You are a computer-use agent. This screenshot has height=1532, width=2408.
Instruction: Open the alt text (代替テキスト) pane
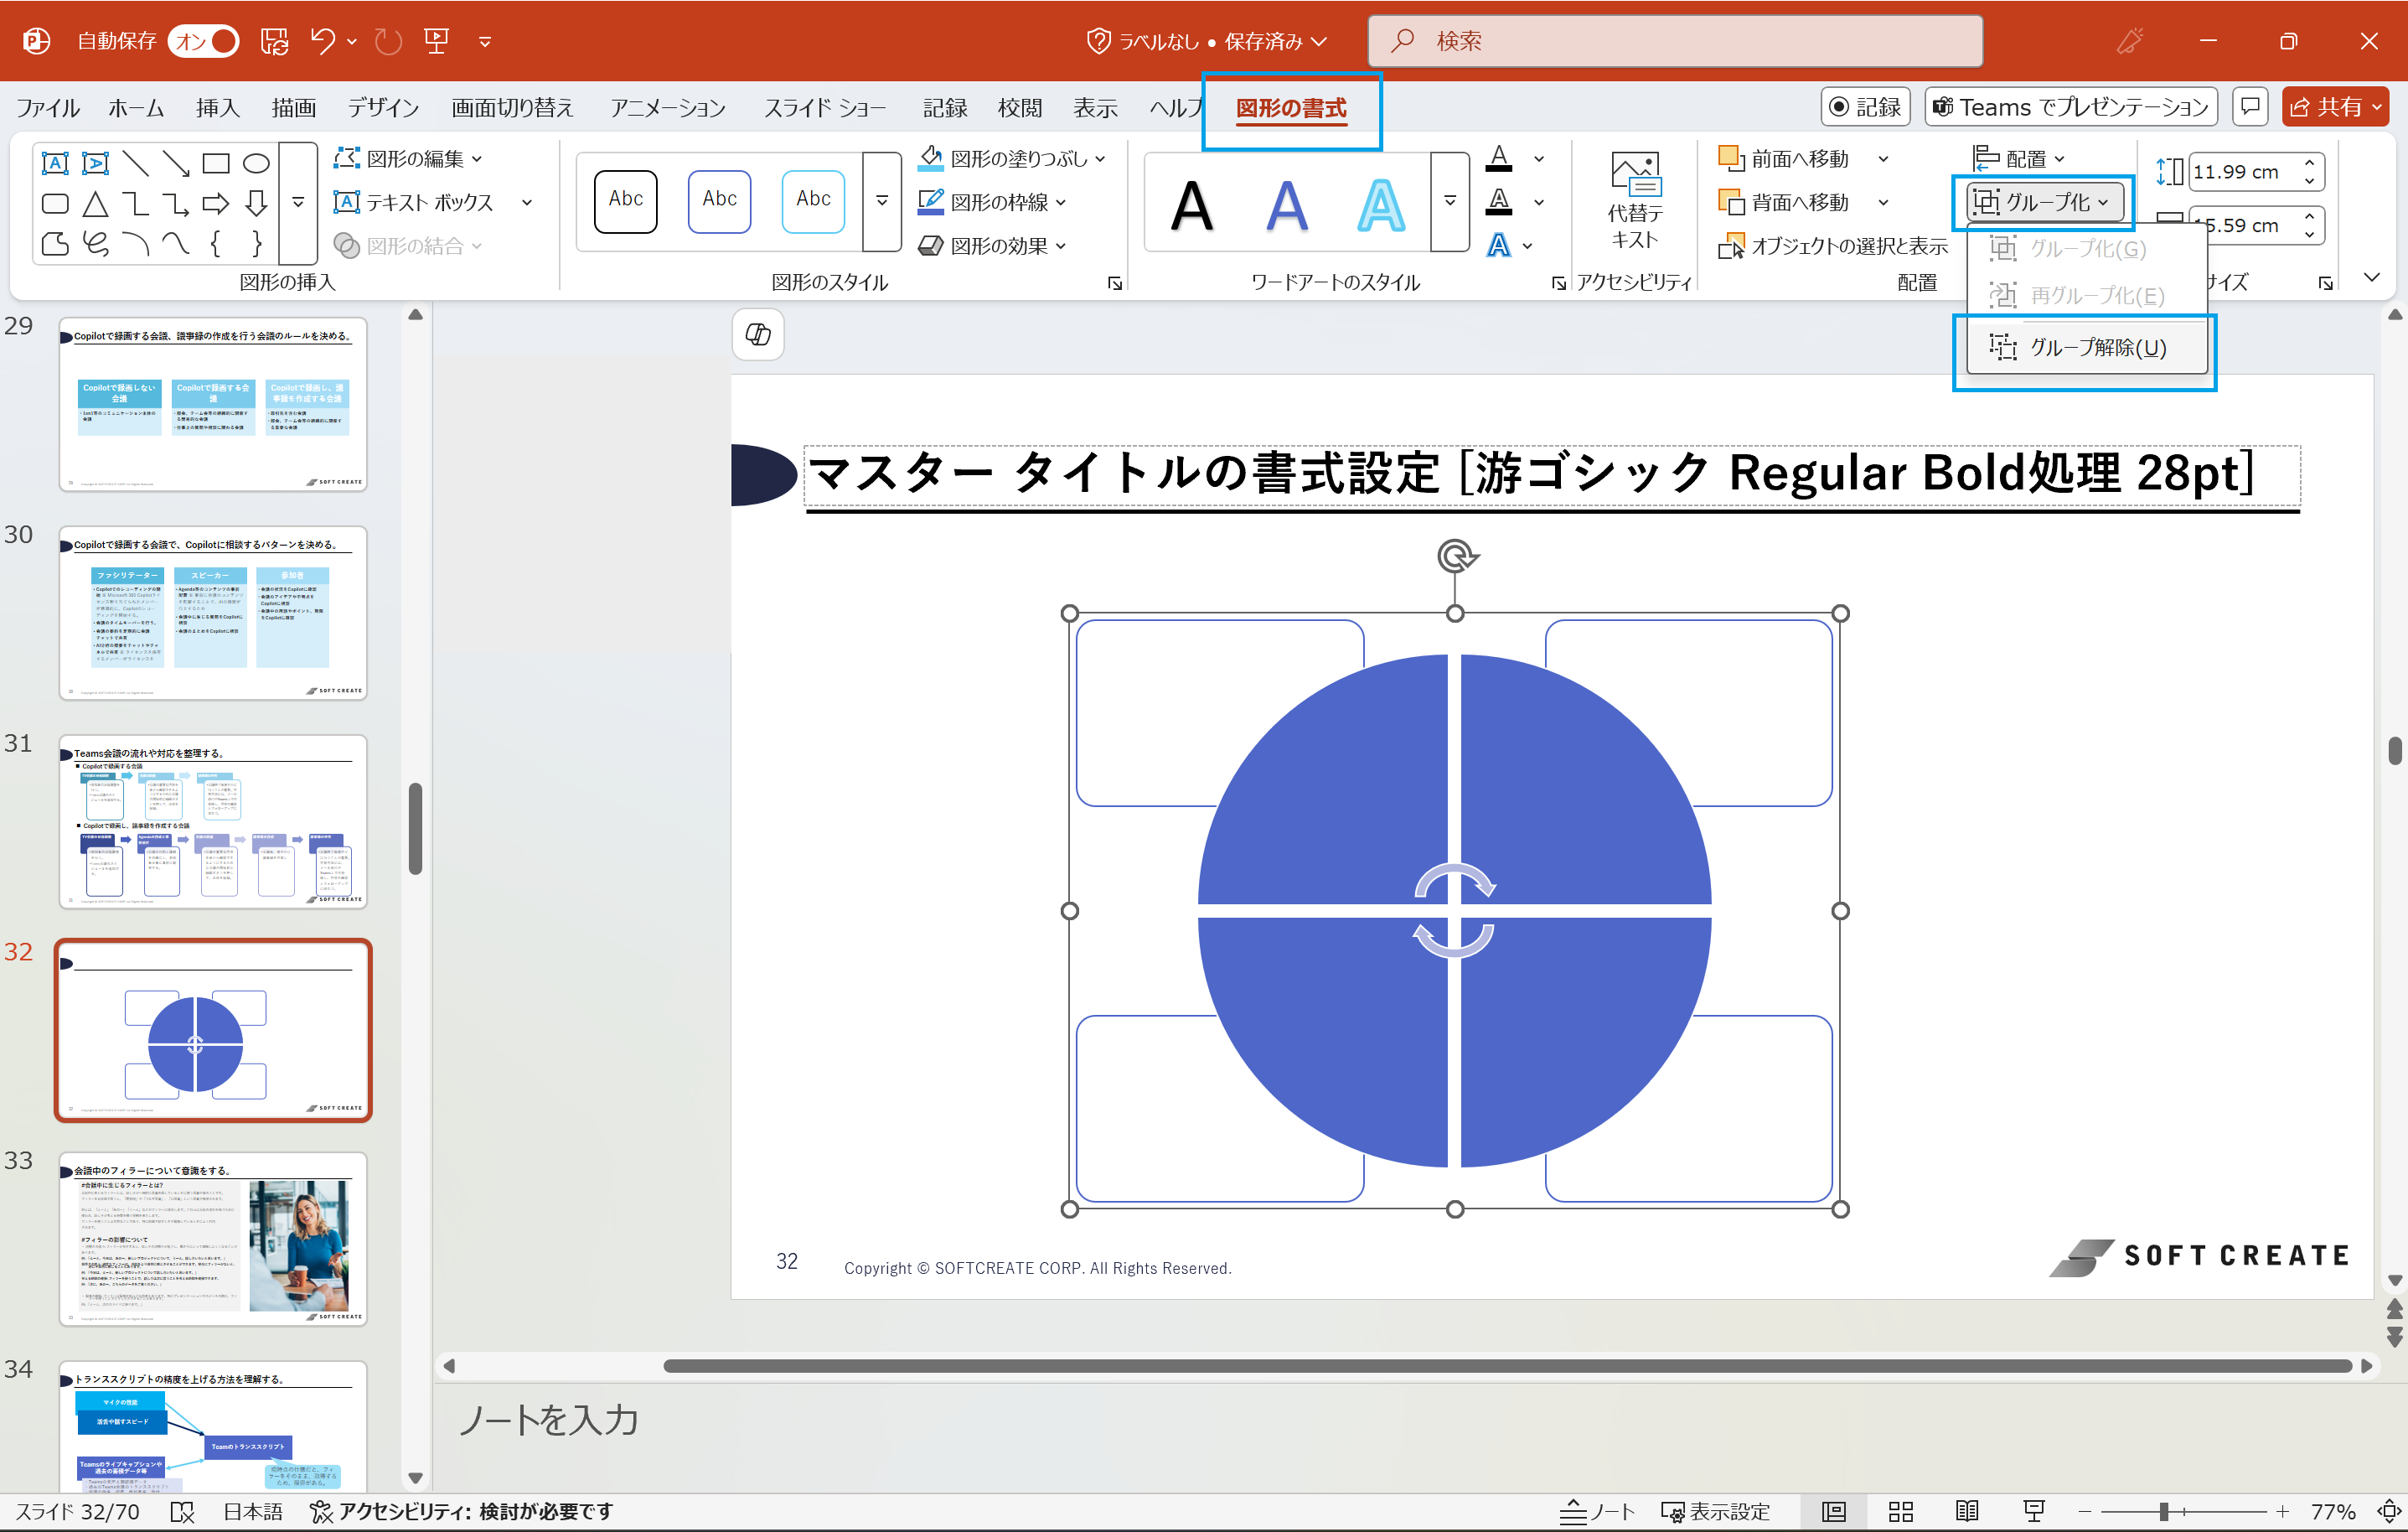point(1635,201)
